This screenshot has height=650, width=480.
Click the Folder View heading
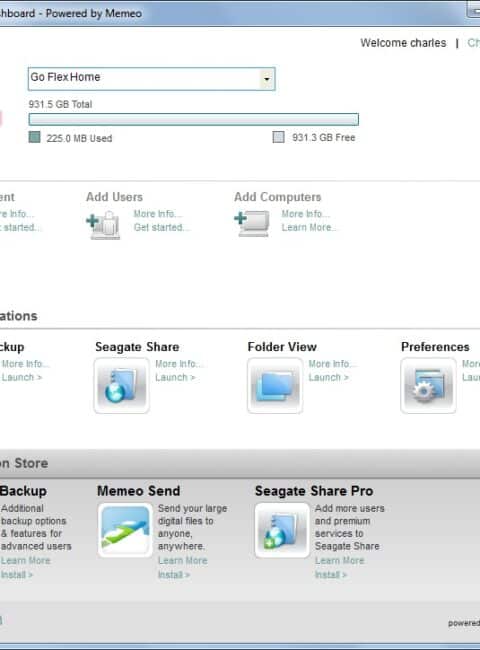point(282,347)
